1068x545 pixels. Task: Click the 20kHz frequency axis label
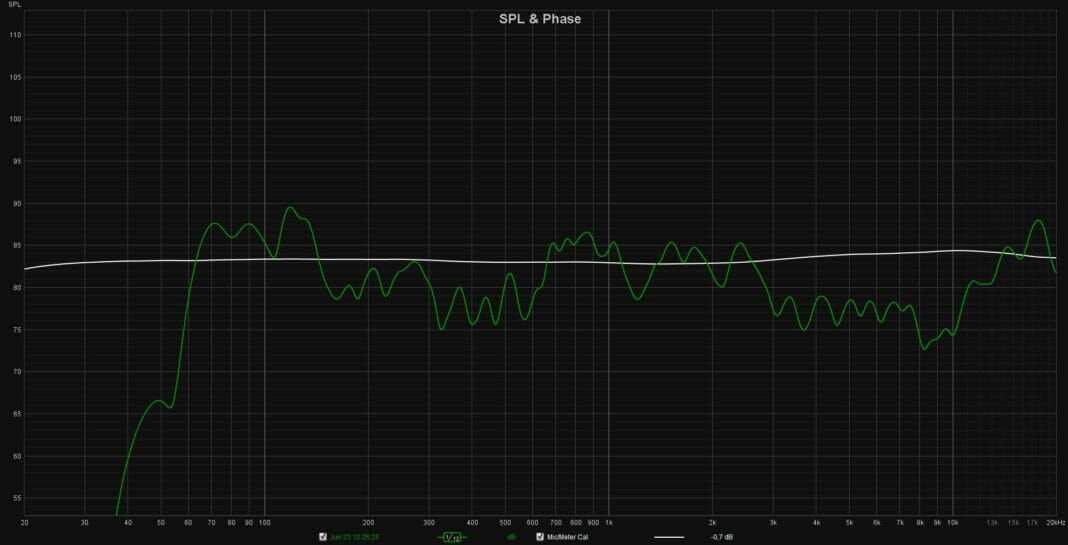coord(1056,523)
